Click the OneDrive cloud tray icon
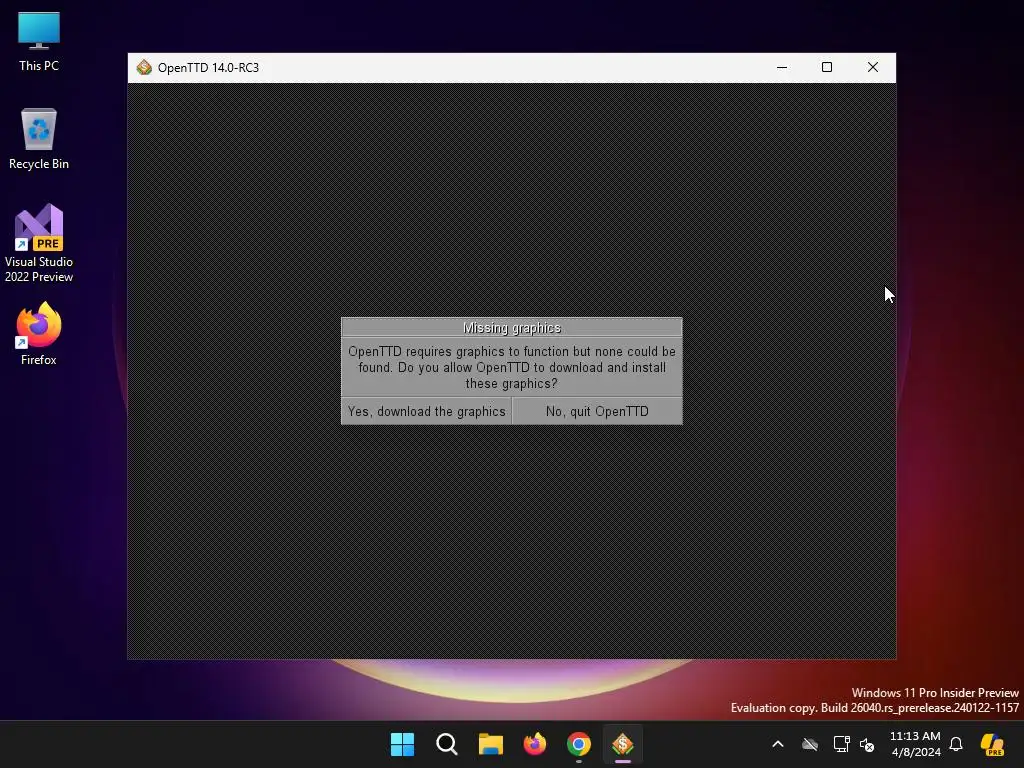Screen dimensions: 1024x768 [x=810, y=744]
